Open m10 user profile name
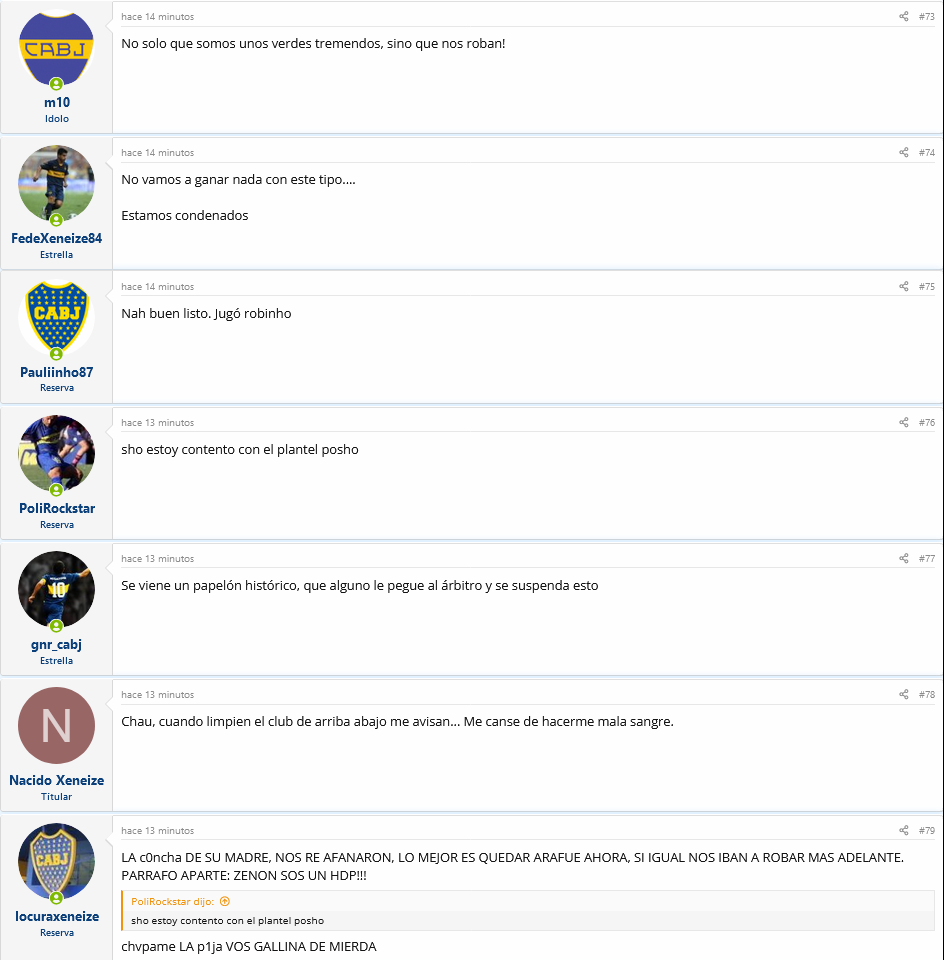 [57, 102]
